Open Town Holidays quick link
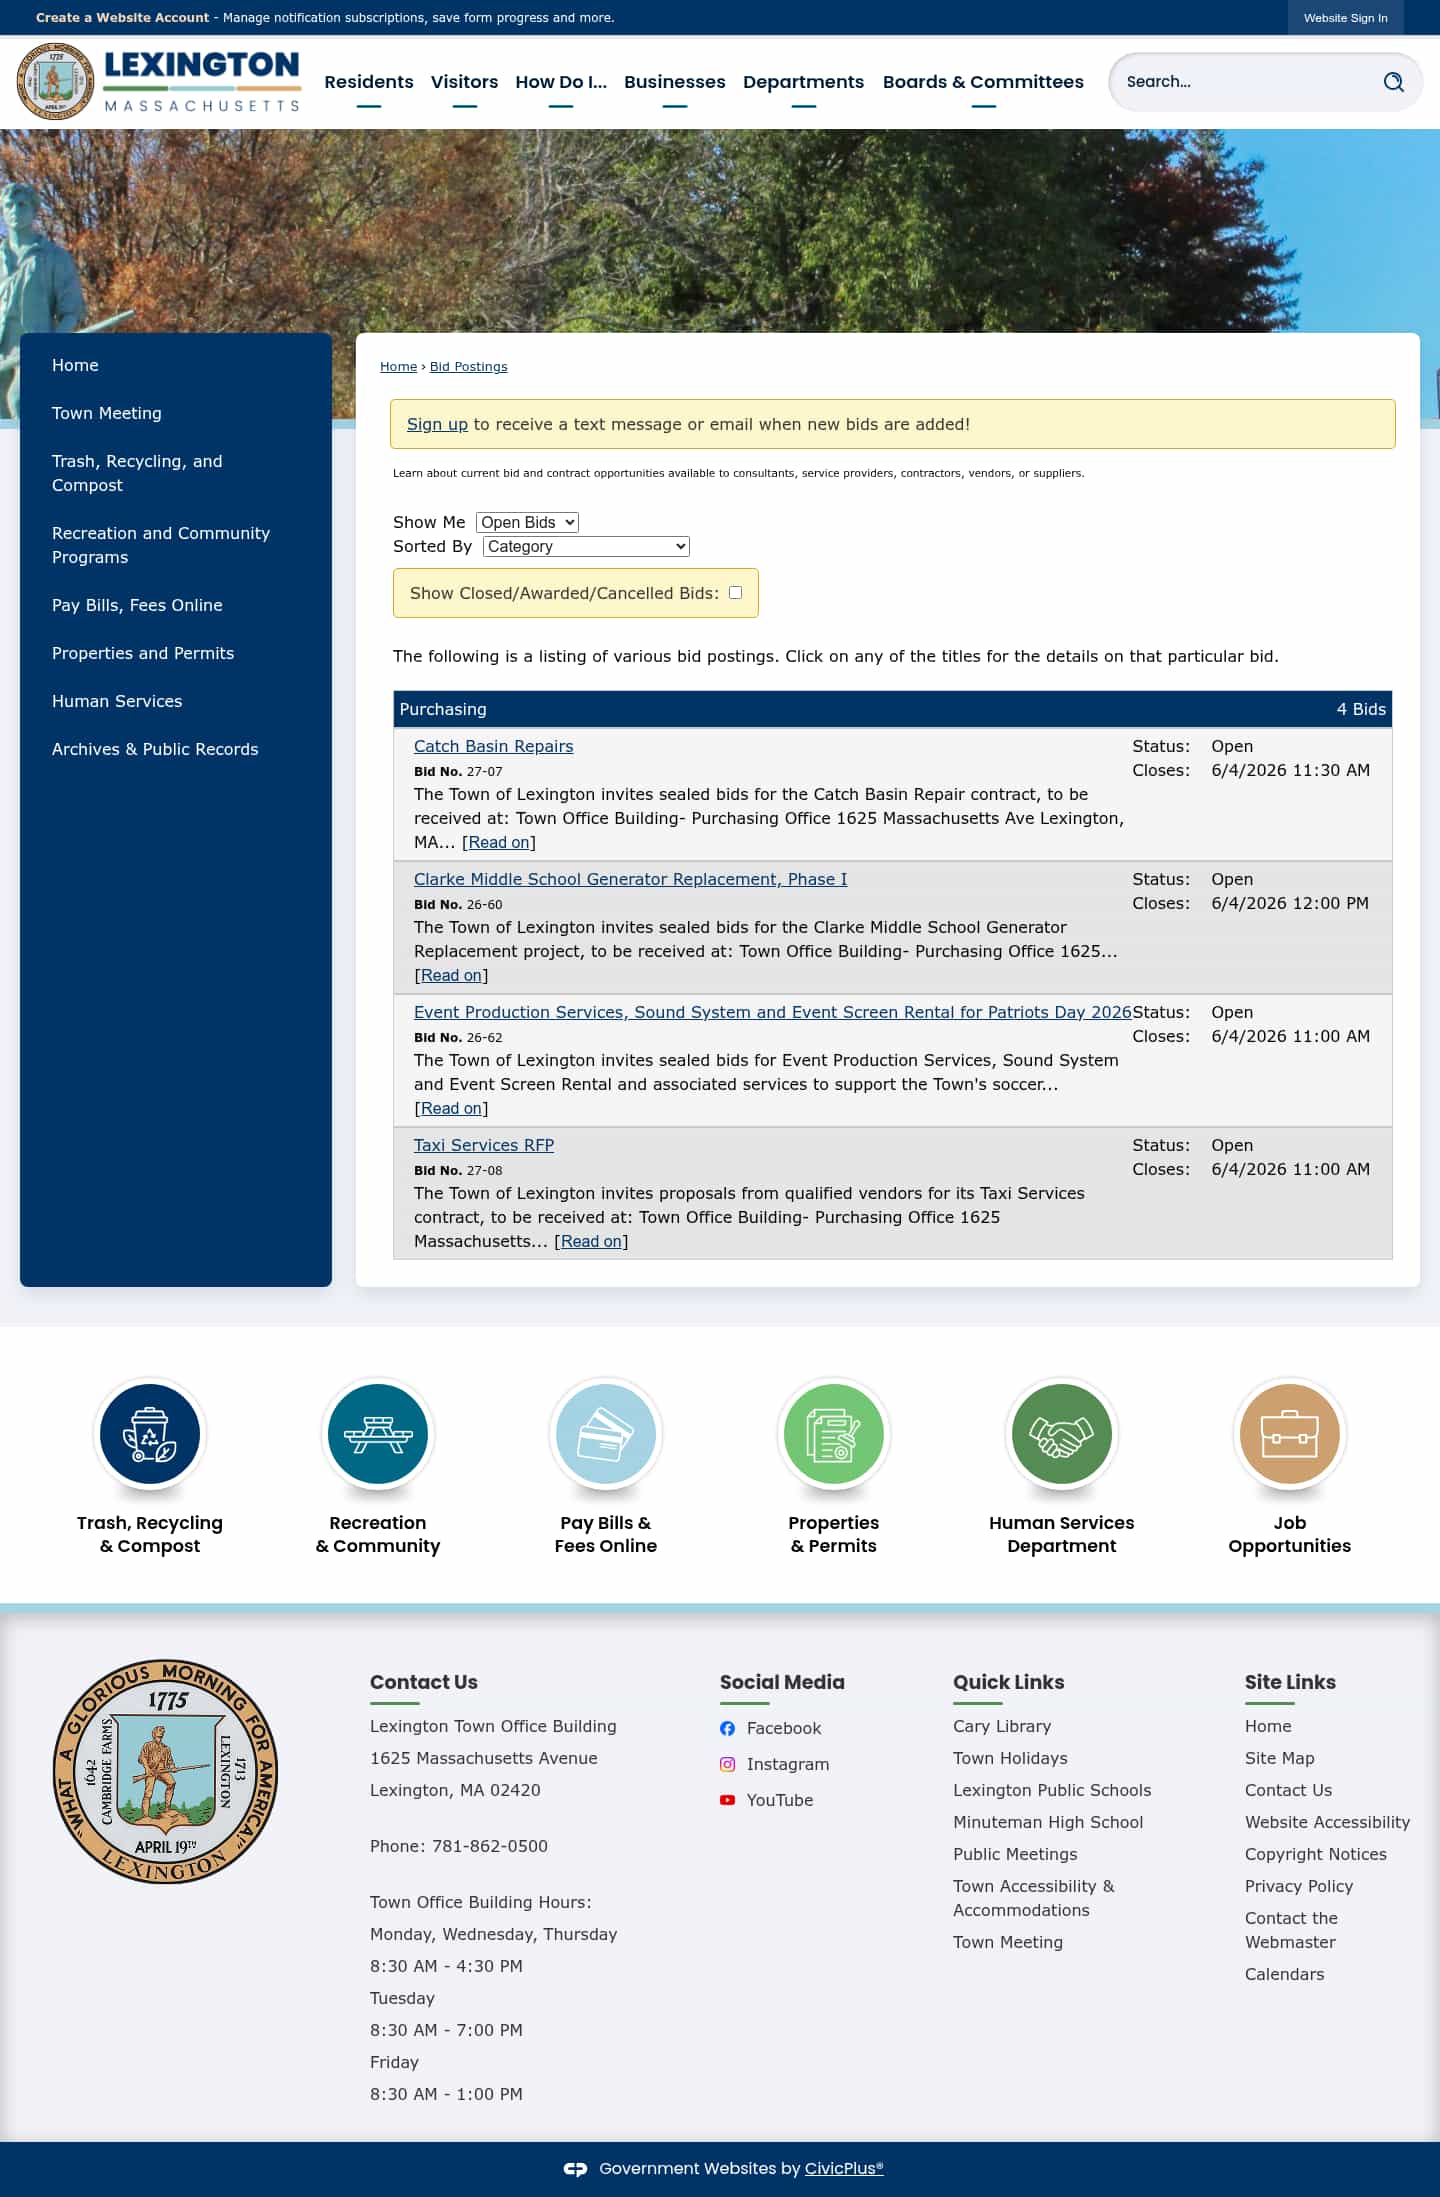 tap(1010, 1758)
